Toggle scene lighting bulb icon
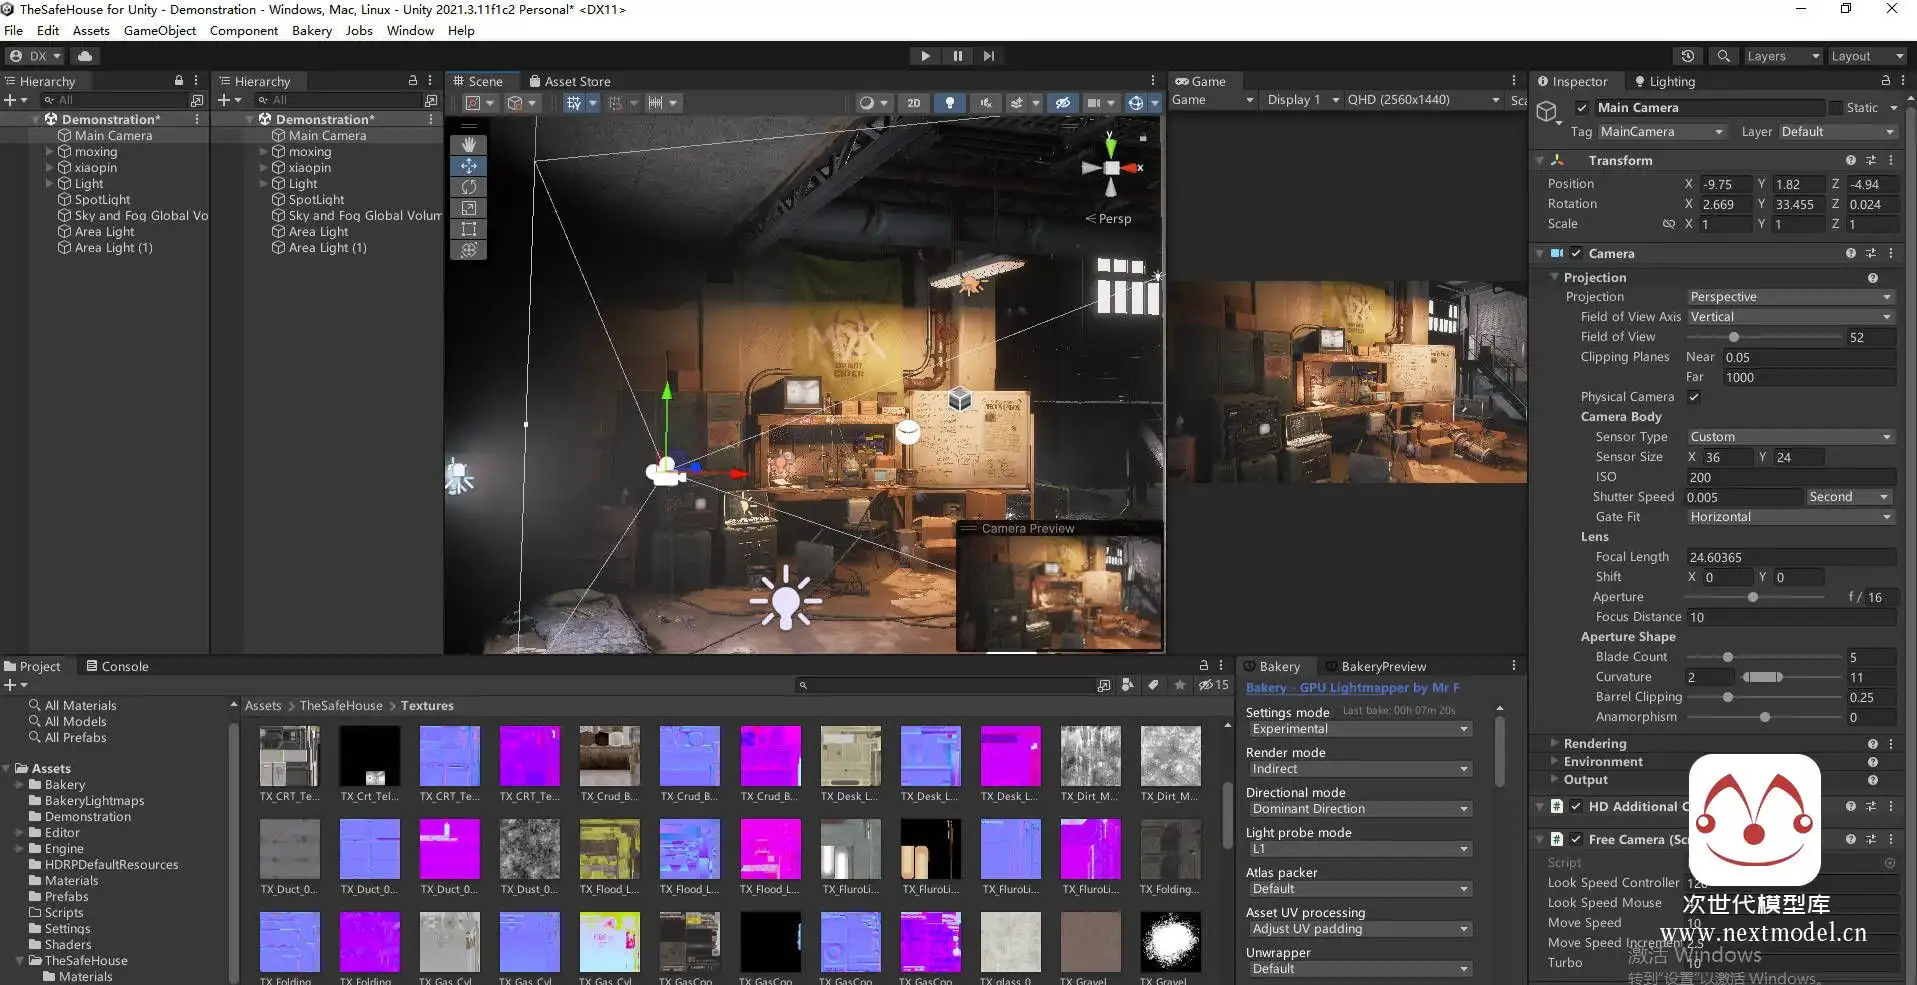1917x985 pixels. coord(949,103)
